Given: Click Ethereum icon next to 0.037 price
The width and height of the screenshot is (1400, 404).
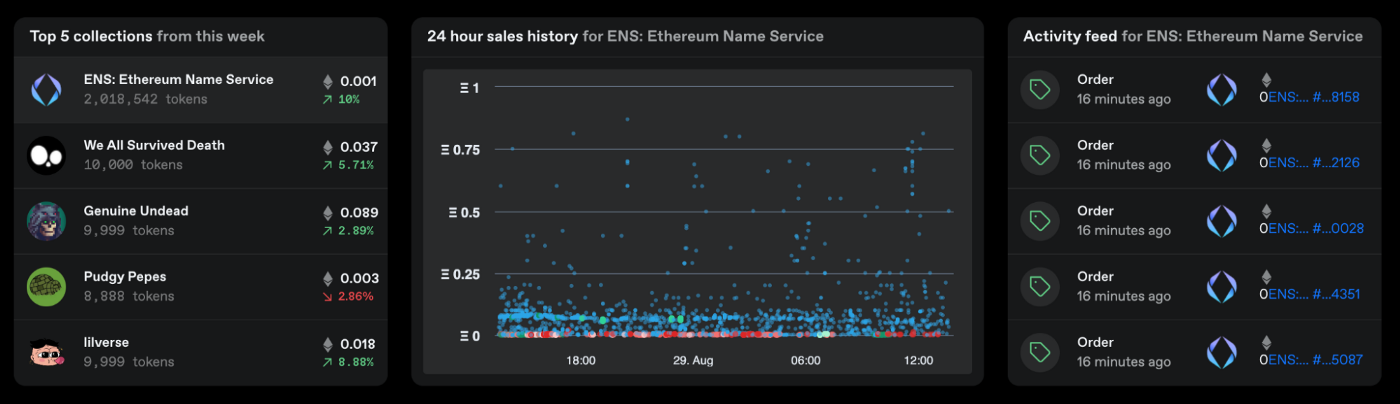Looking at the screenshot, I should pos(327,147).
